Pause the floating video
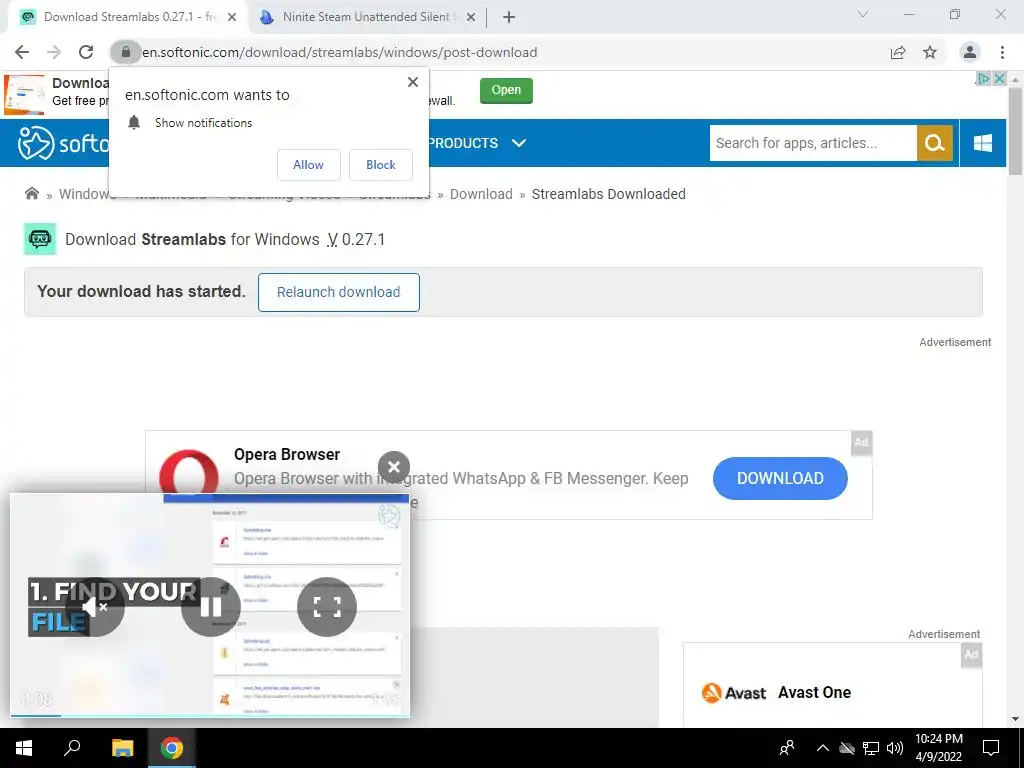The width and height of the screenshot is (1024, 768). click(211, 607)
